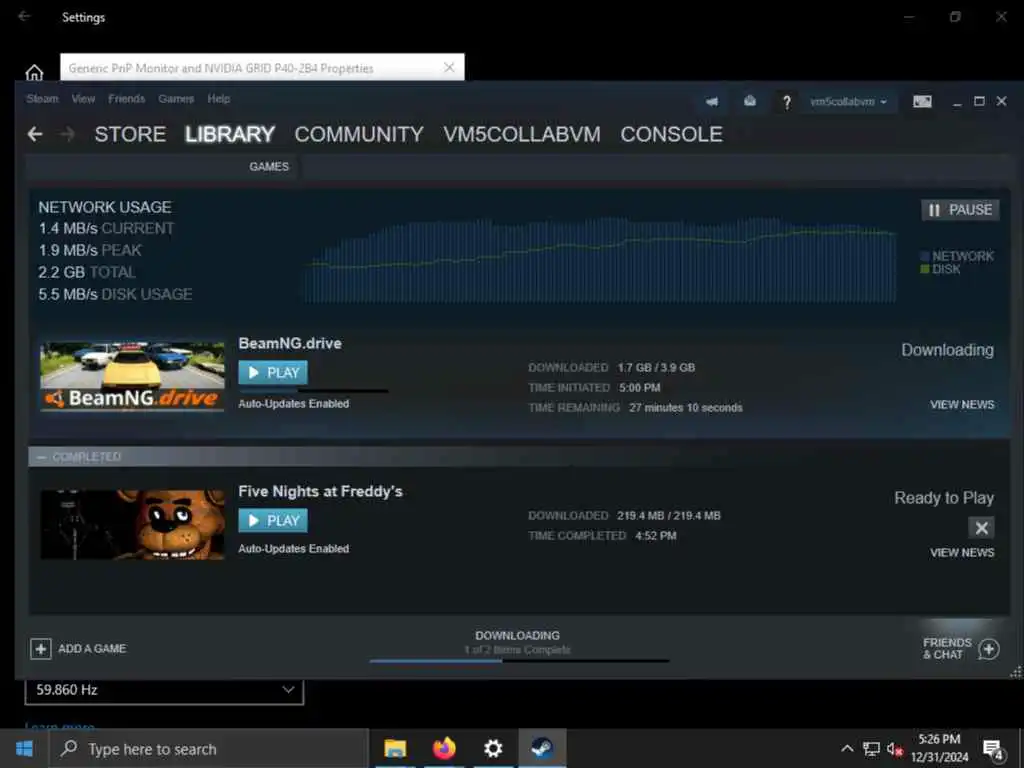
Task: Pause the current download
Action: (x=960, y=210)
